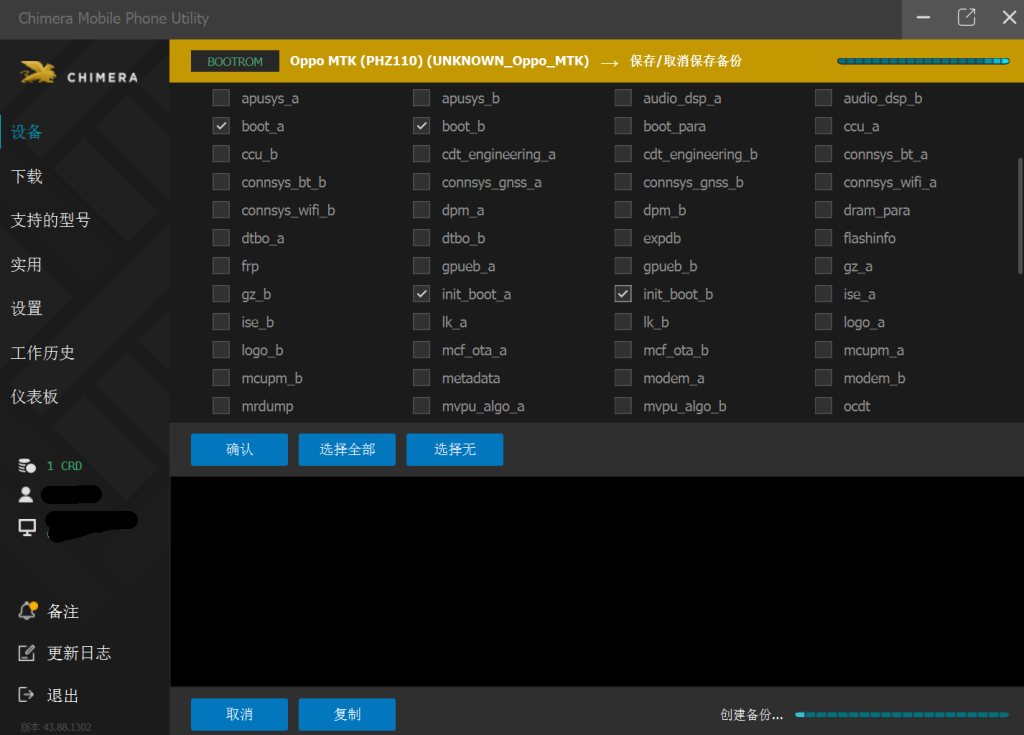This screenshot has height=735, width=1024.
Task: Check the expdb checkbox
Action: 623,238
